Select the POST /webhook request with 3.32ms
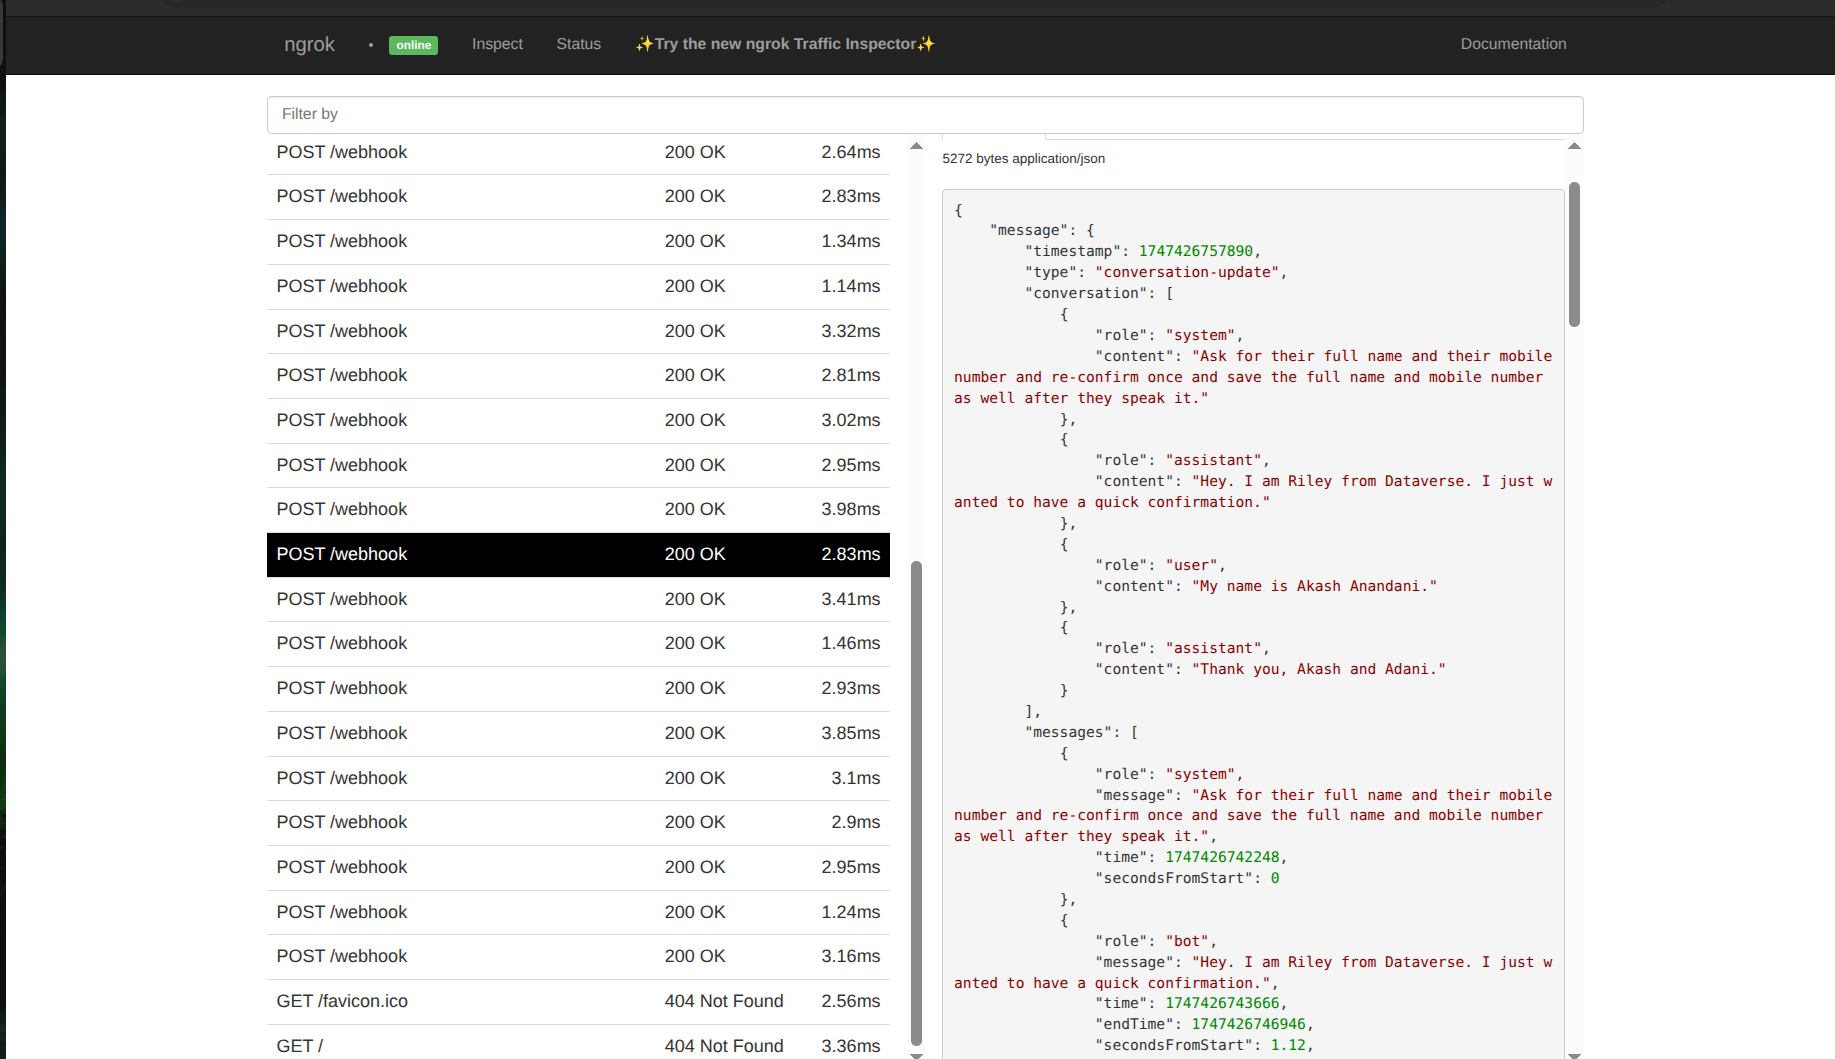The image size is (1835, 1059). (578, 331)
